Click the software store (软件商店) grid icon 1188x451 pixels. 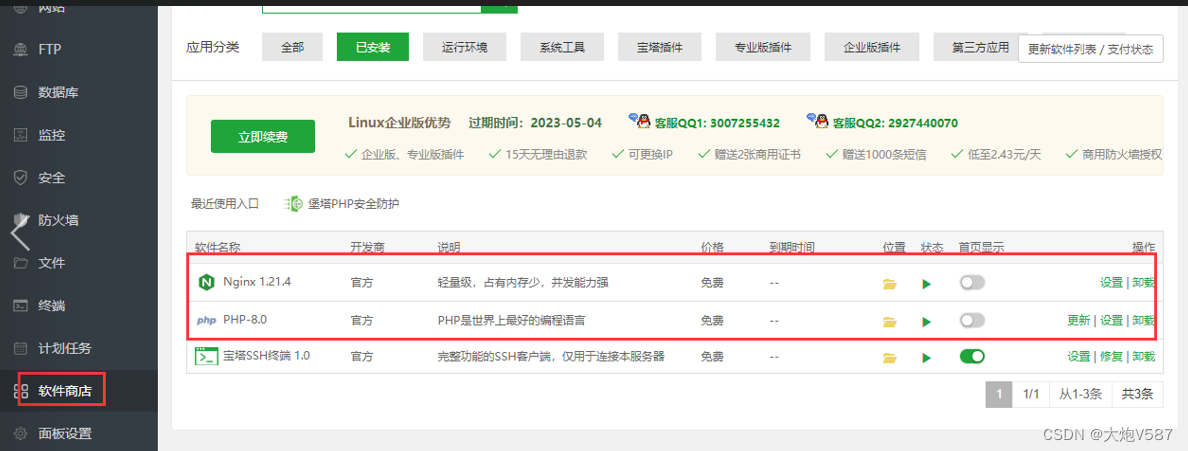21,392
